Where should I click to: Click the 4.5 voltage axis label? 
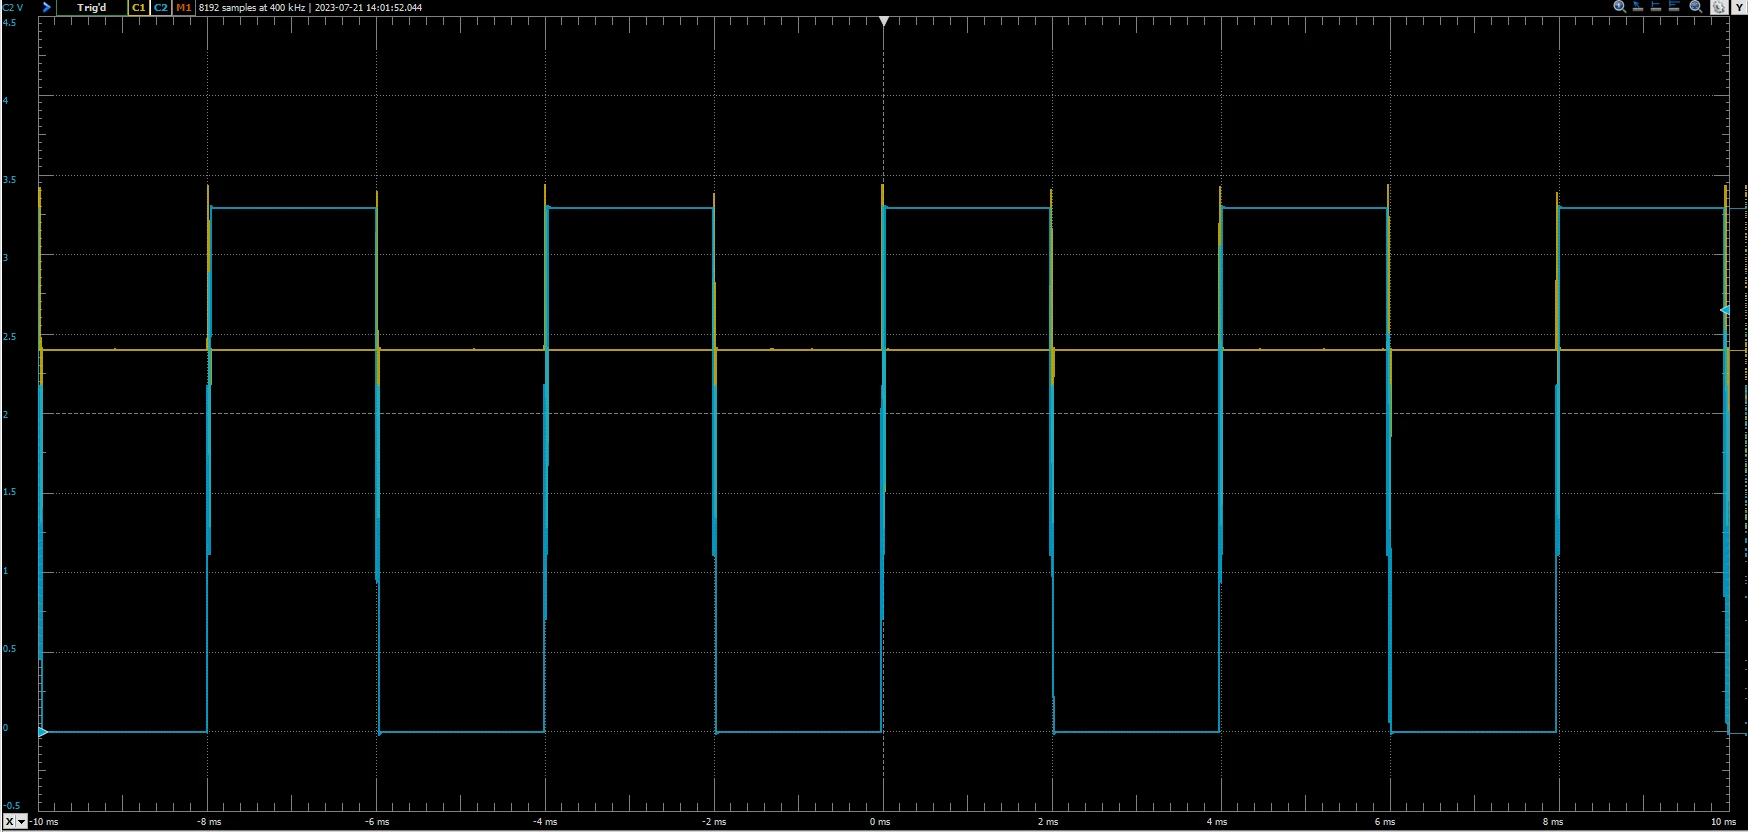[x=10, y=22]
